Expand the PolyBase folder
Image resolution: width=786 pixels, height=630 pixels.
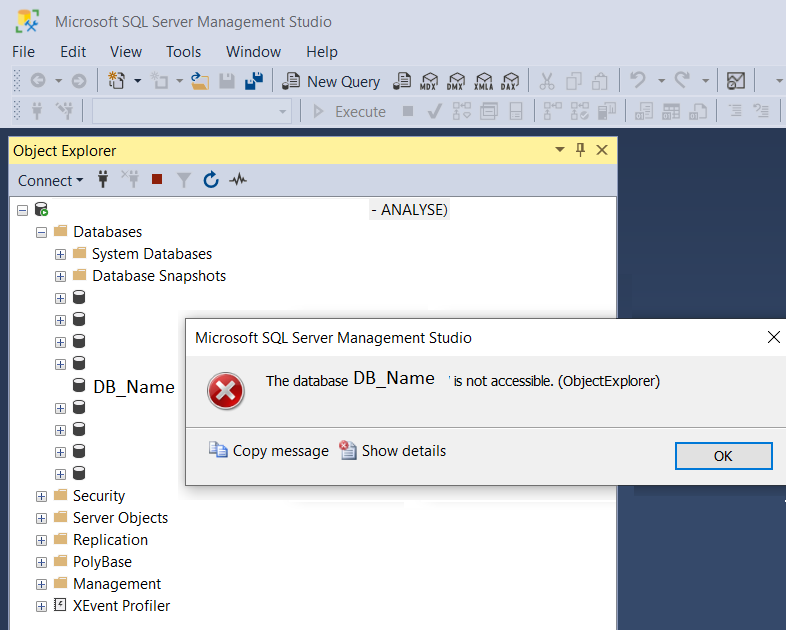point(41,563)
